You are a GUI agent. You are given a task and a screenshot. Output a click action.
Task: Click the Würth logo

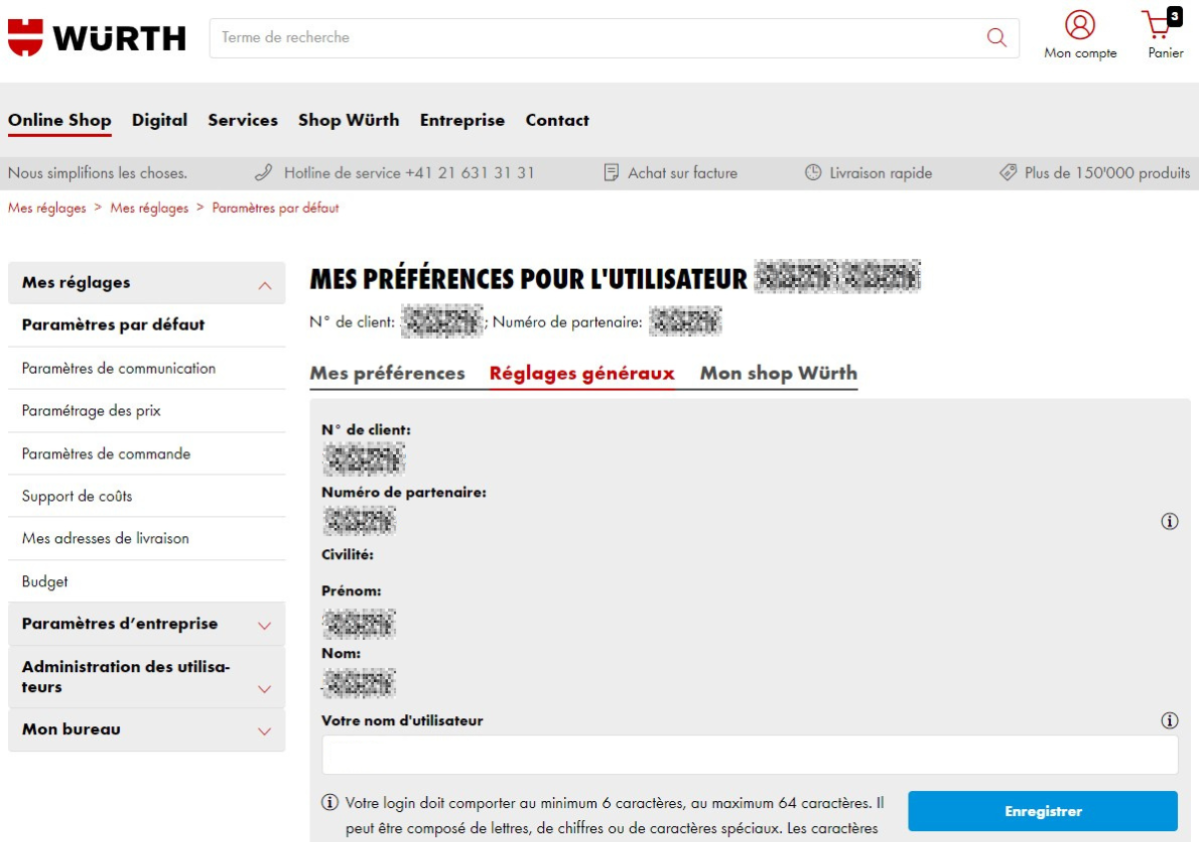click(97, 37)
